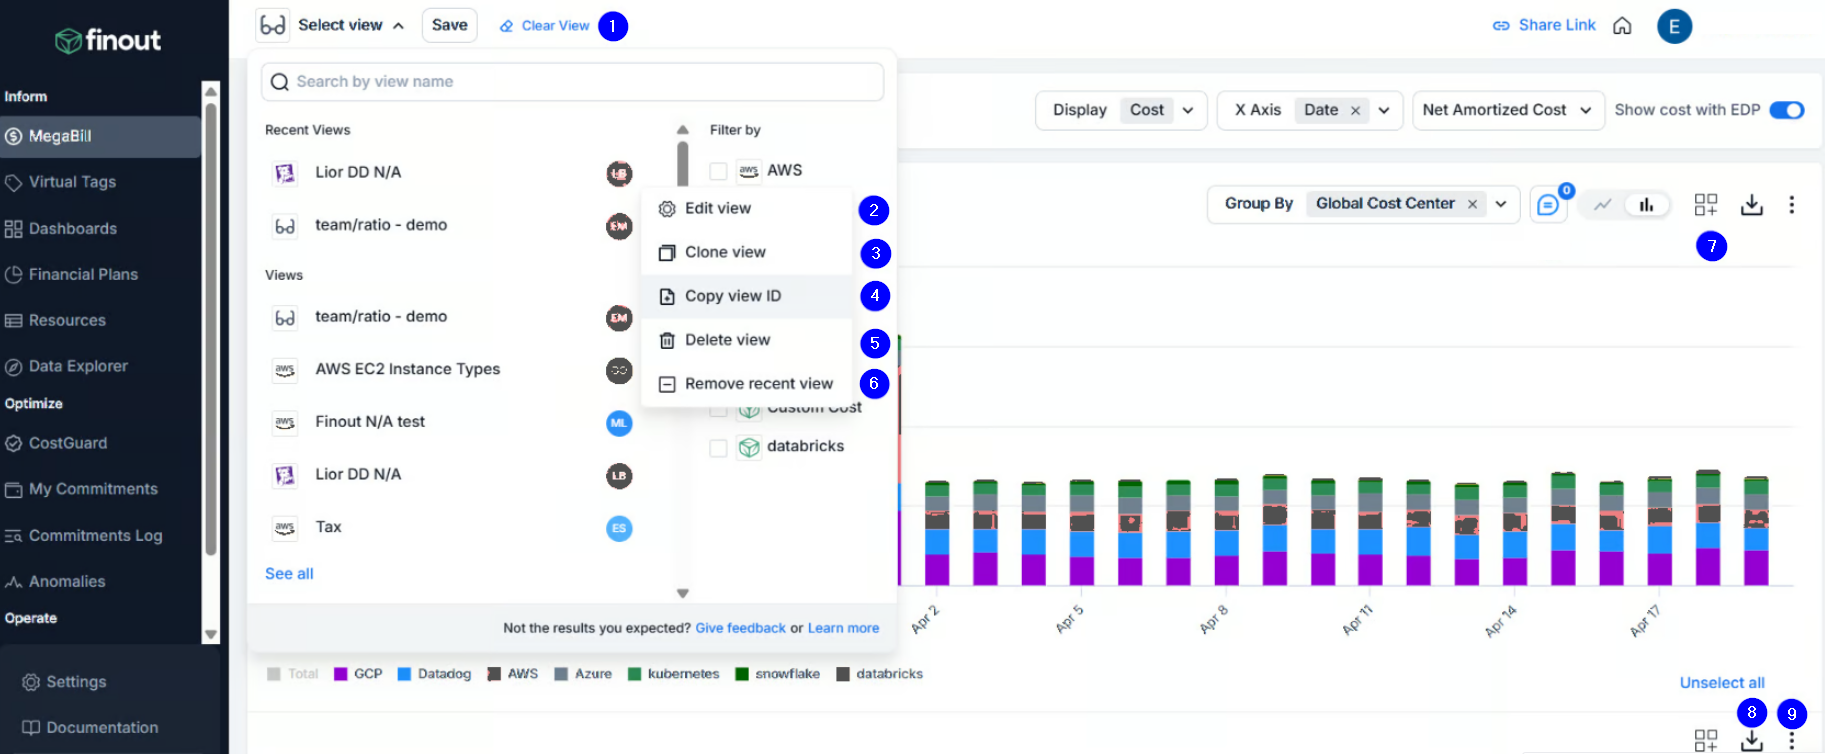Open MegaBill in the sidebar

coord(100,136)
